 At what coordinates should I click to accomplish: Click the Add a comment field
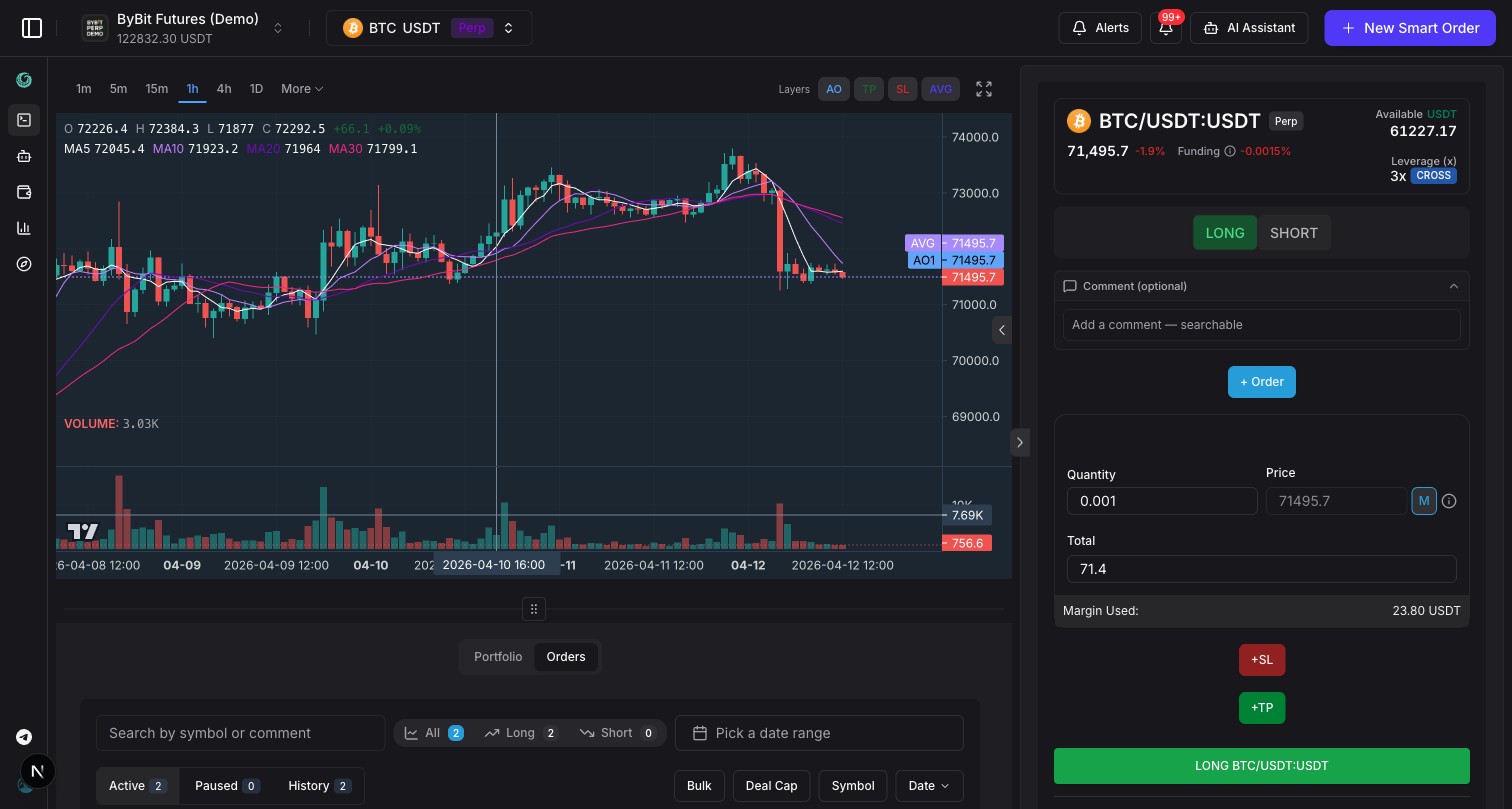coord(1262,325)
